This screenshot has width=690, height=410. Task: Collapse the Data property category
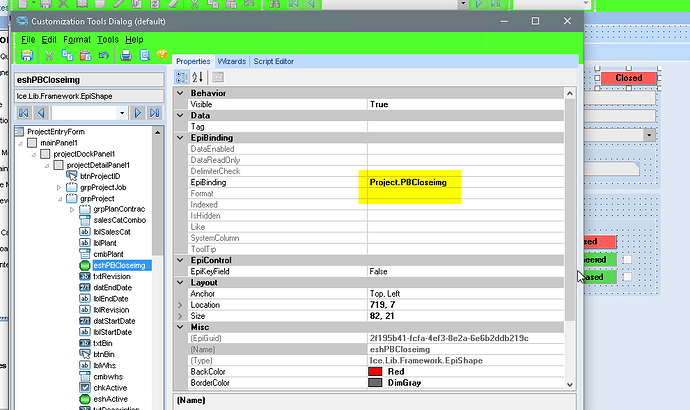pyautogui.click(x=180, y=115)
